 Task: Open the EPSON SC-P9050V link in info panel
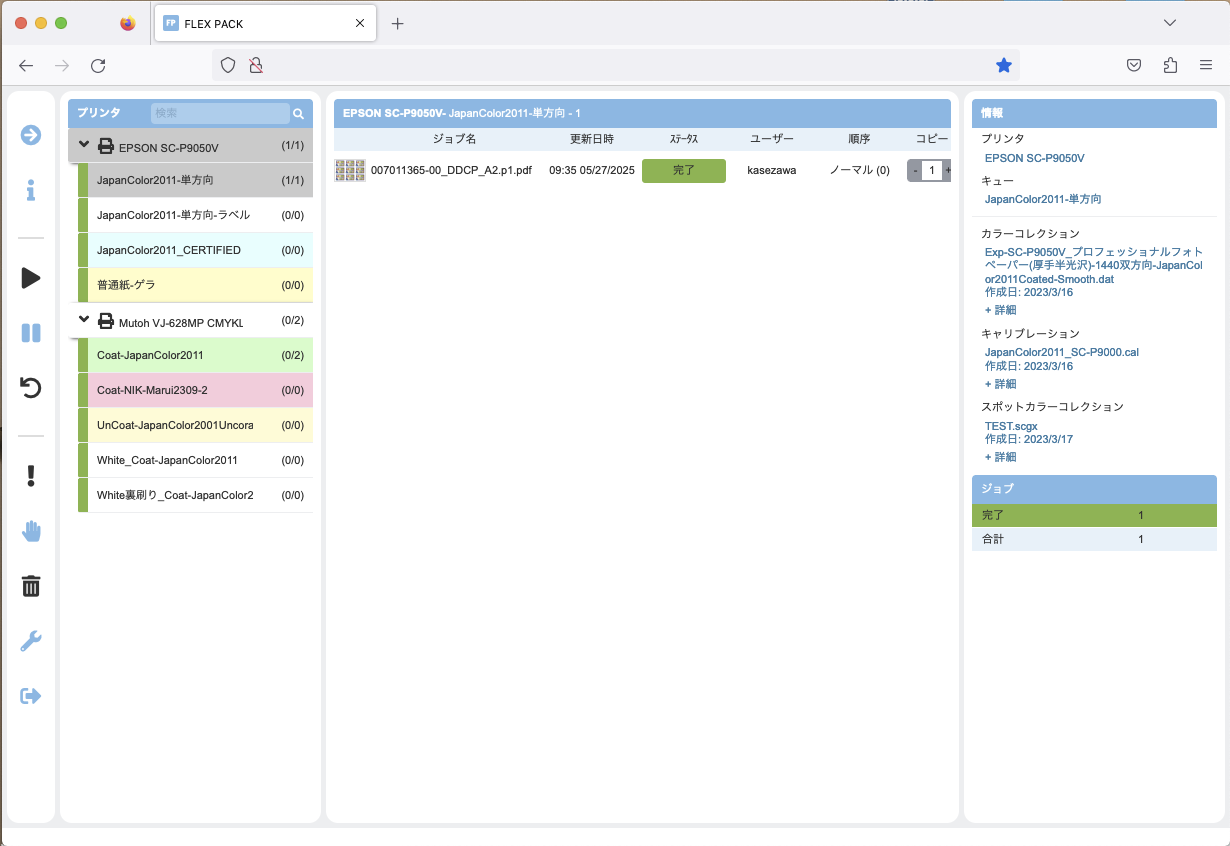[x=1034, y=158]
